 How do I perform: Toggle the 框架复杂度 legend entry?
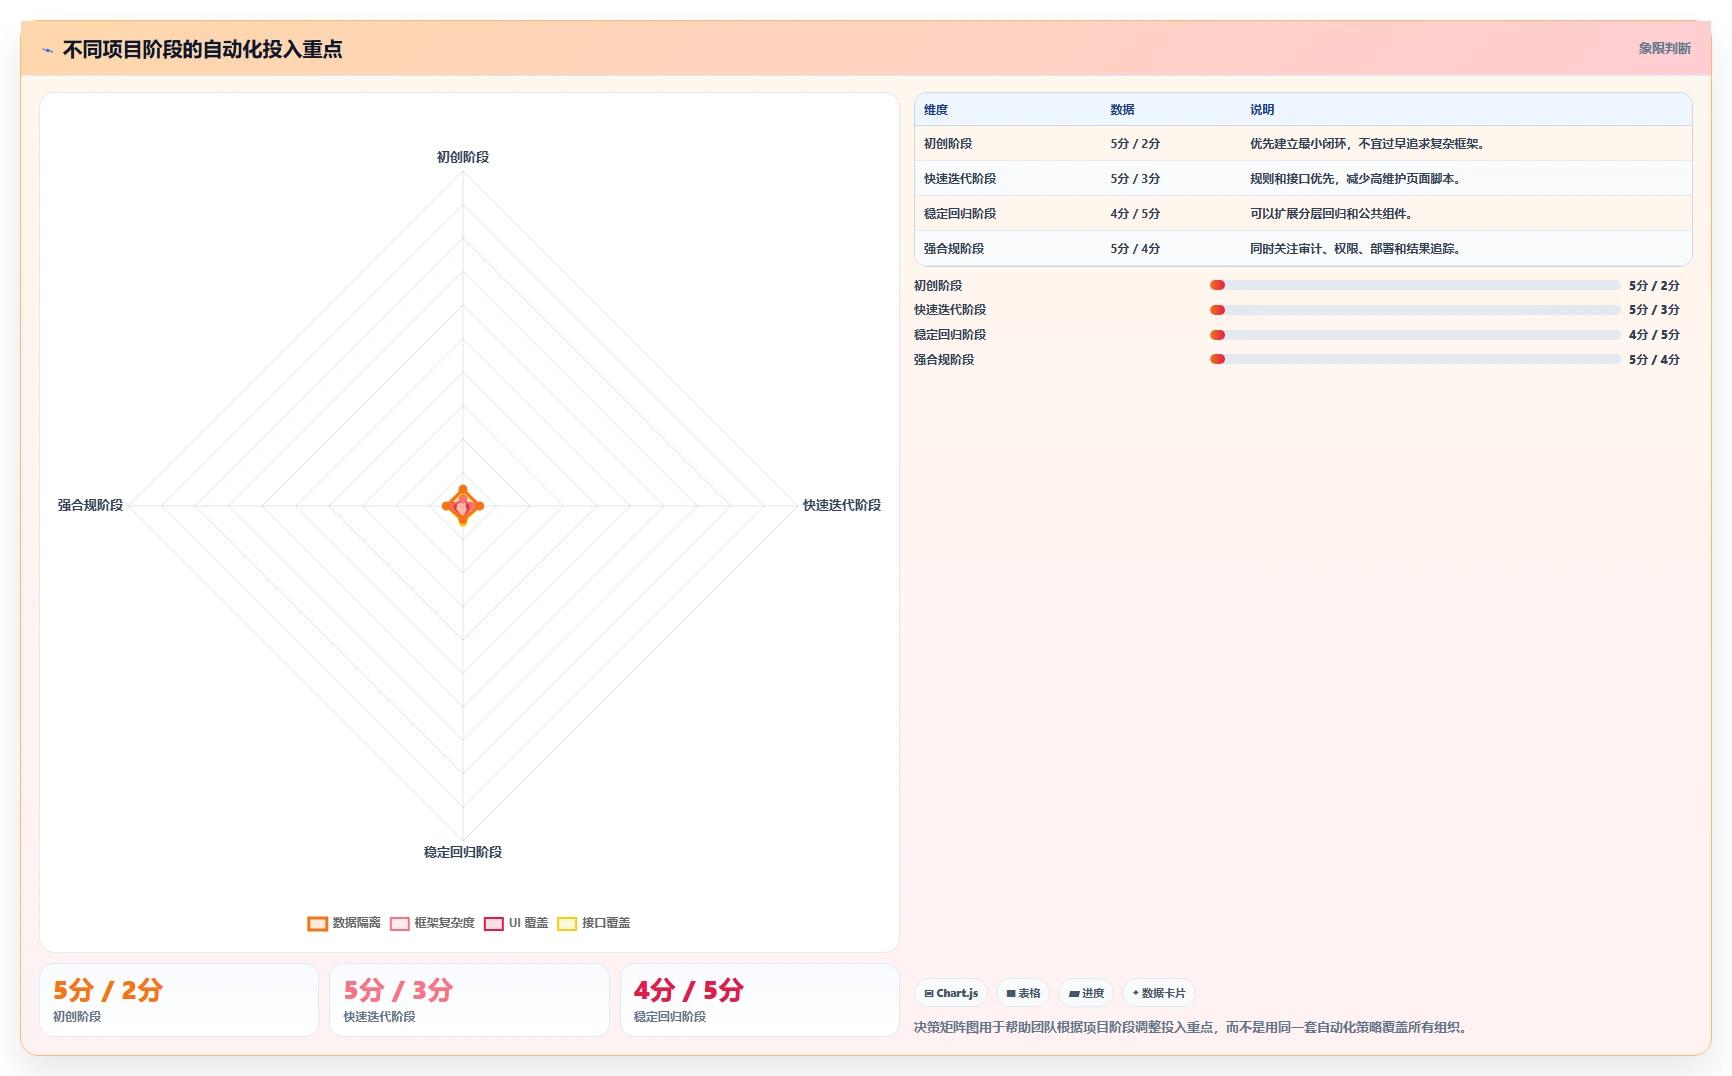(432, 923)
